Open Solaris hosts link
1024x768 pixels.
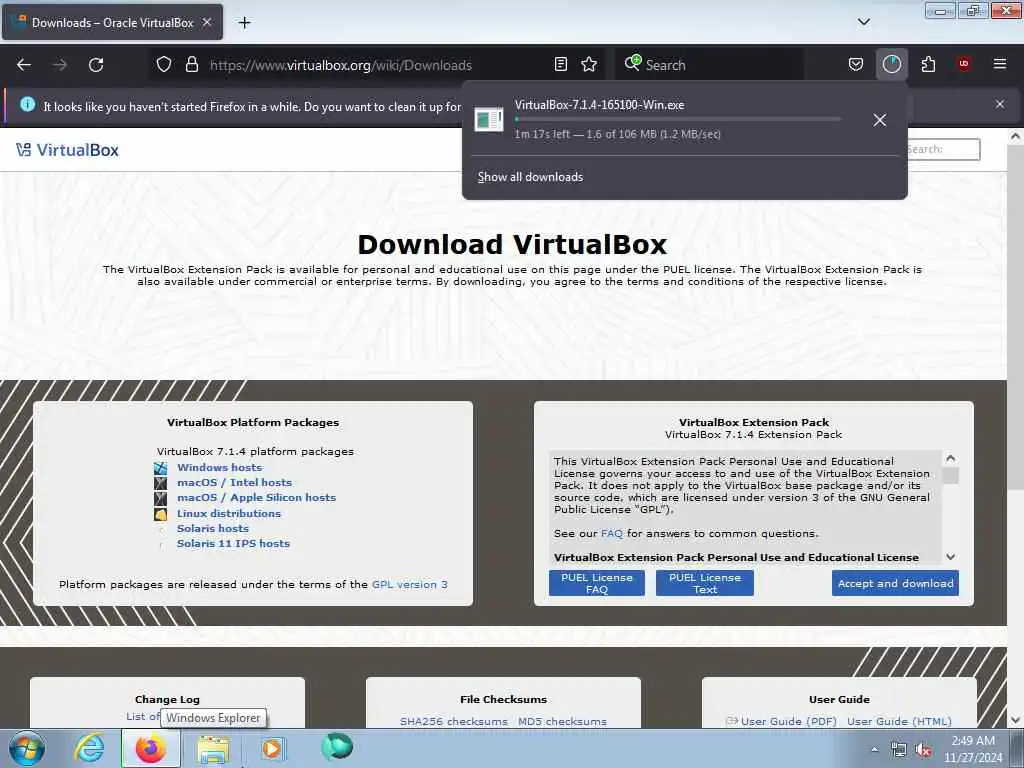[213, 528]
